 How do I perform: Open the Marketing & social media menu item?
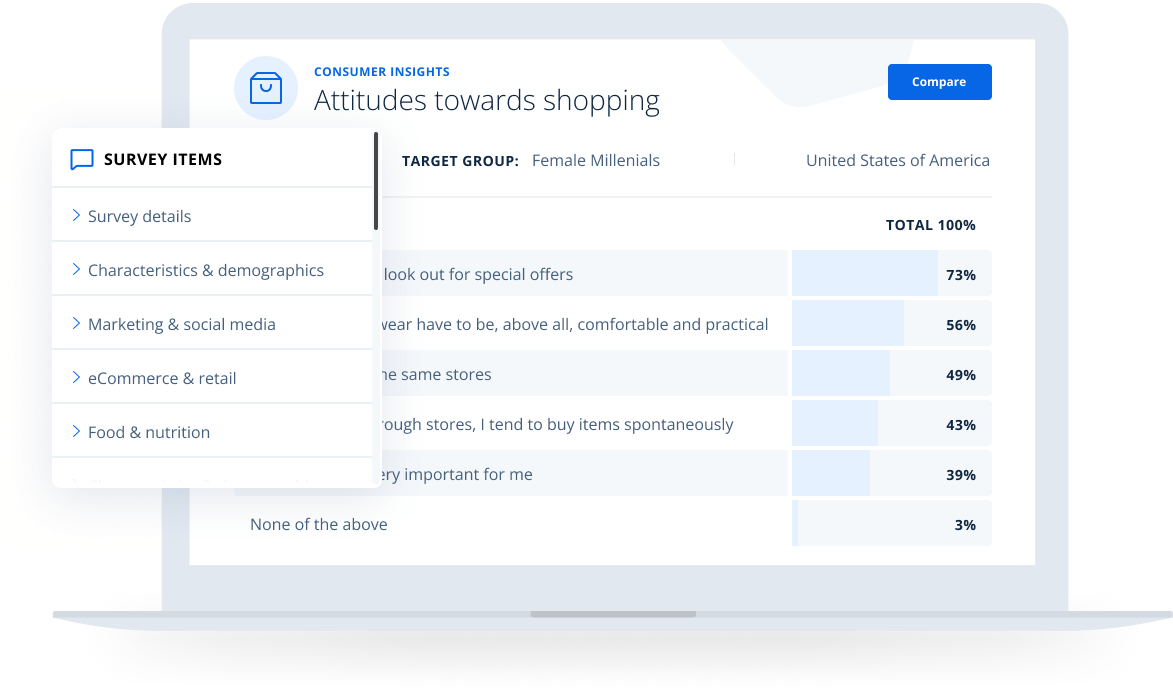[181, 323]
